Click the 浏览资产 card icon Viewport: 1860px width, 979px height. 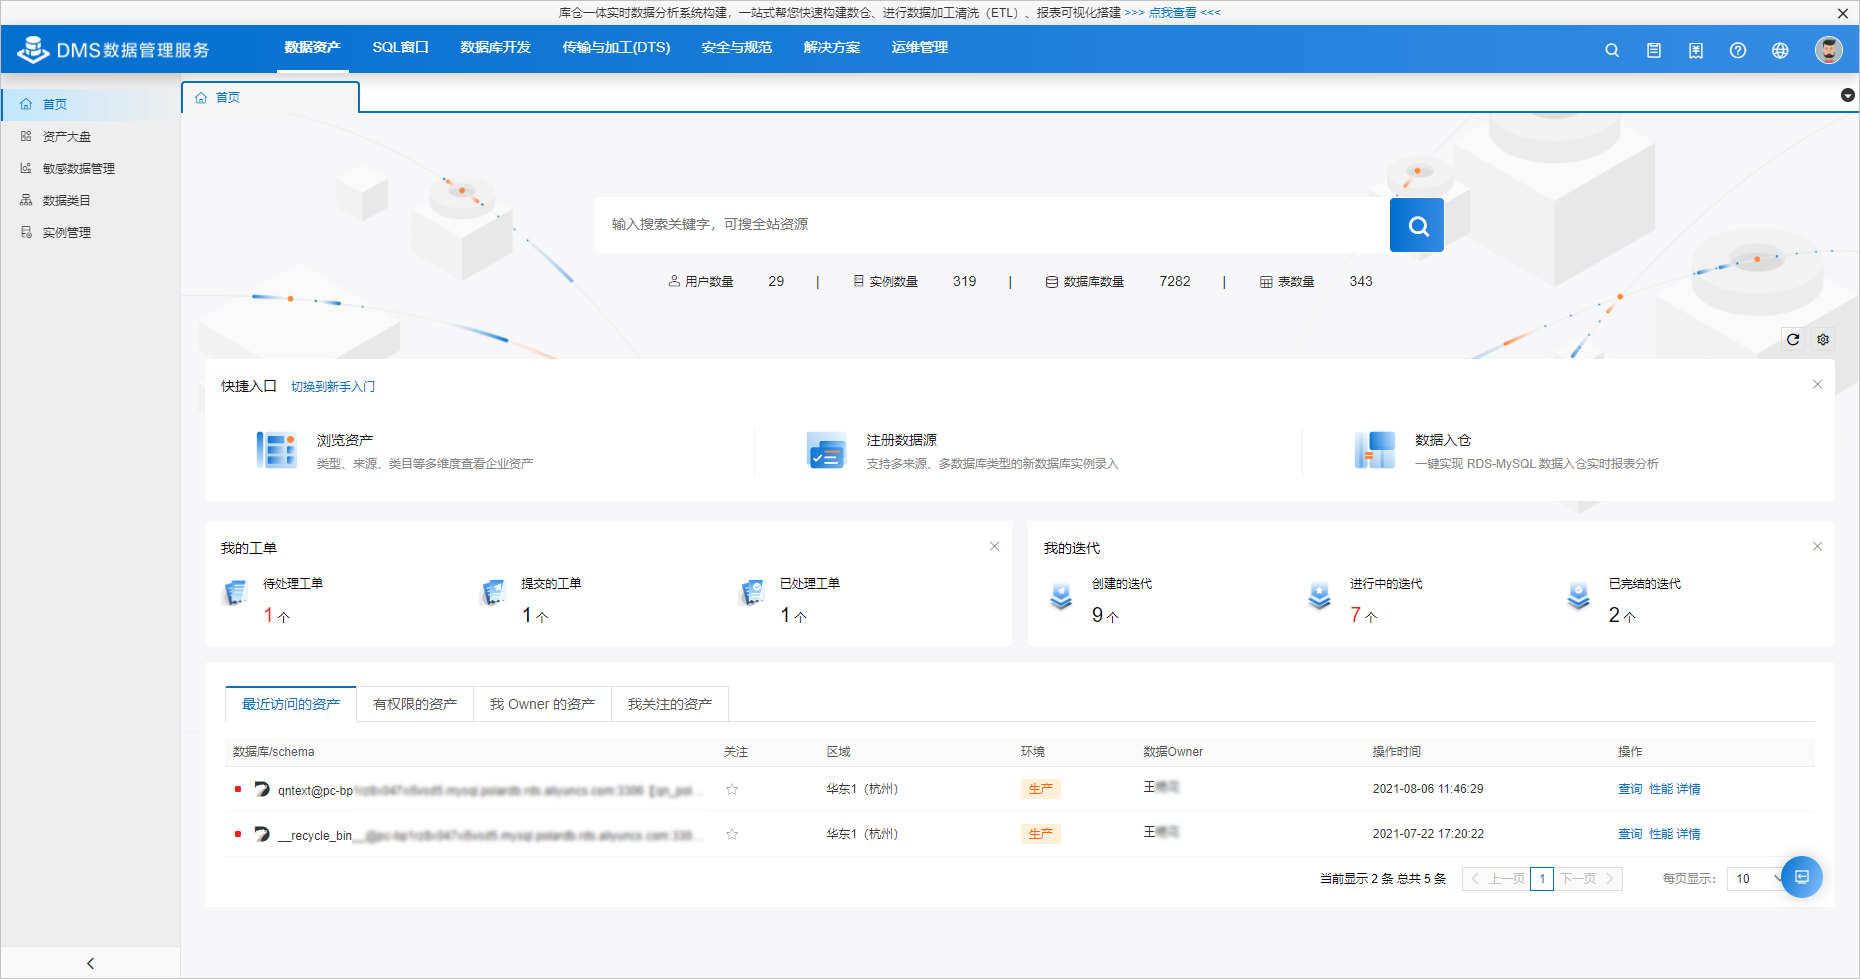tap(276, 450)
